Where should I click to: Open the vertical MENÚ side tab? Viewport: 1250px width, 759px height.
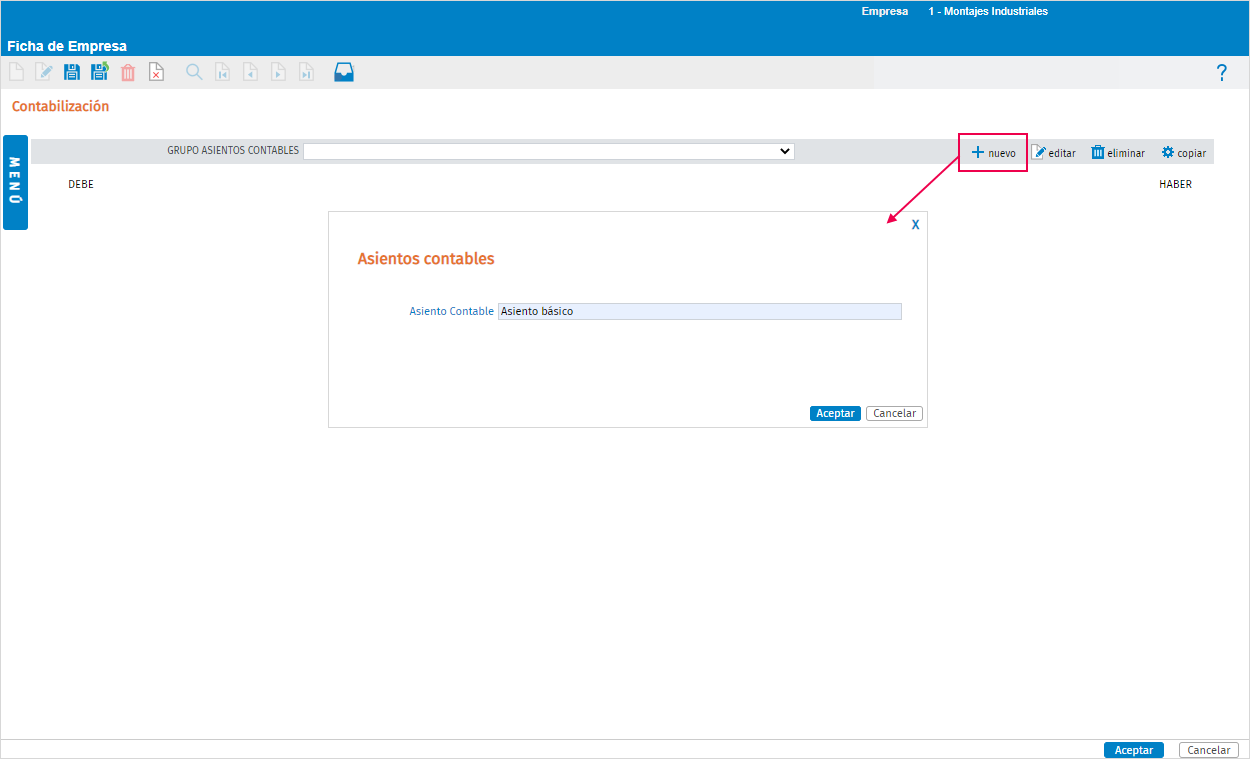coord(15,182)
